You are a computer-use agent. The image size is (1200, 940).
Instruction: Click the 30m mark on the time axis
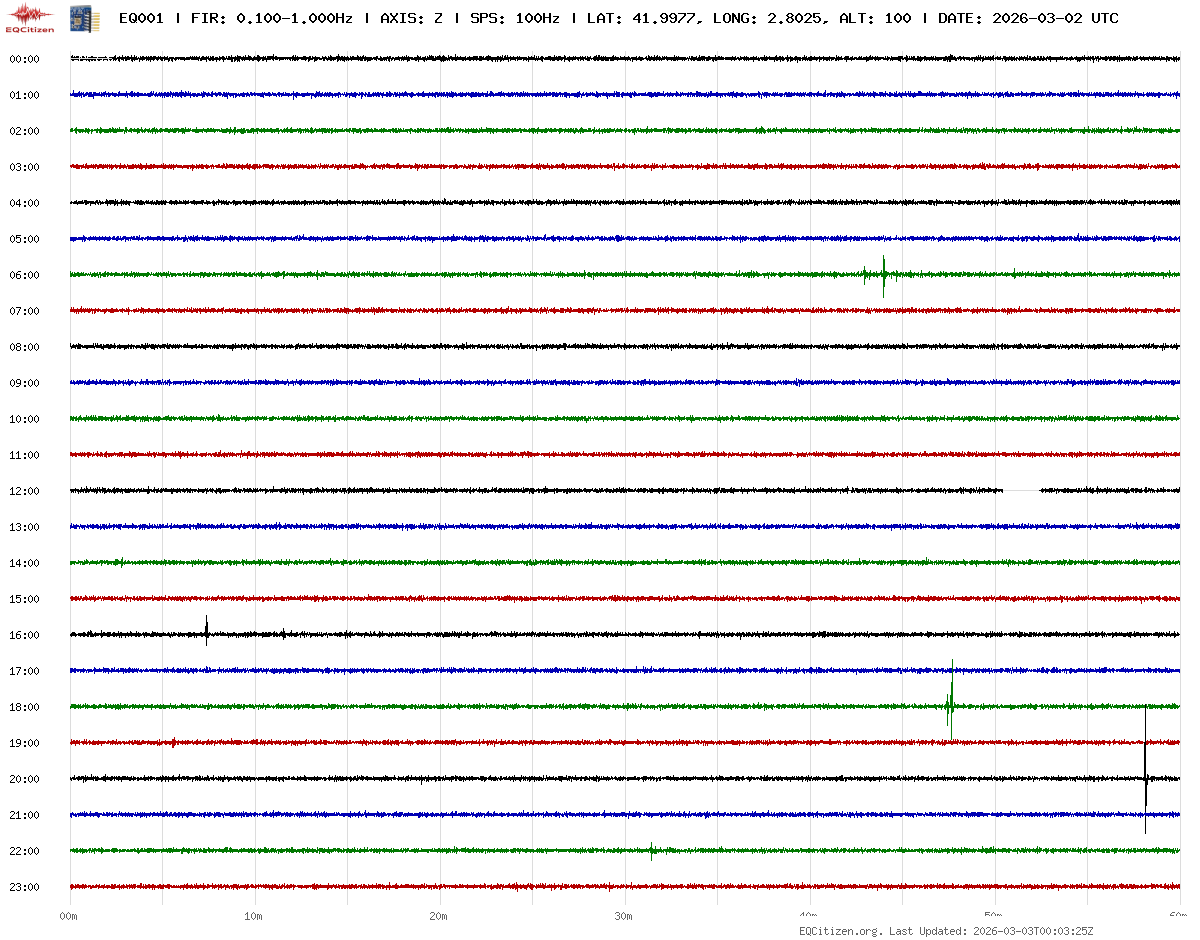click(x=624, y=916)
